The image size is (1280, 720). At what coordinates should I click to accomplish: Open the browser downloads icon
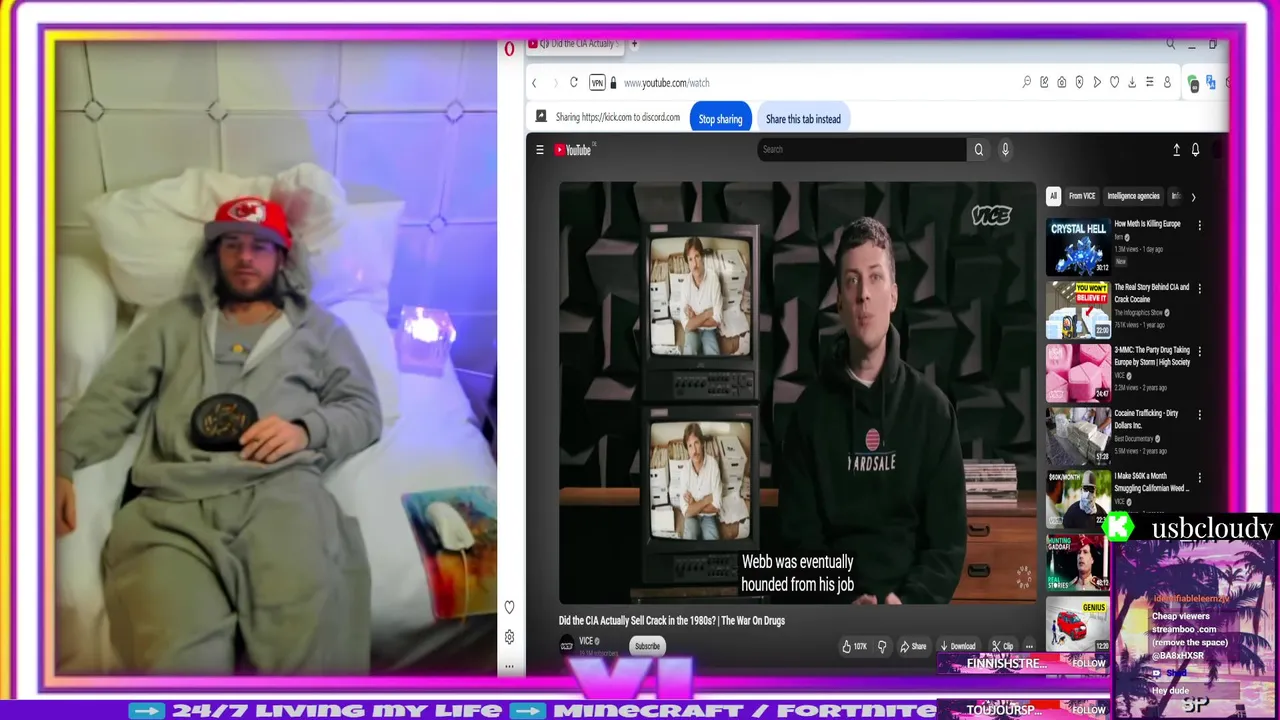[1132, 83]
